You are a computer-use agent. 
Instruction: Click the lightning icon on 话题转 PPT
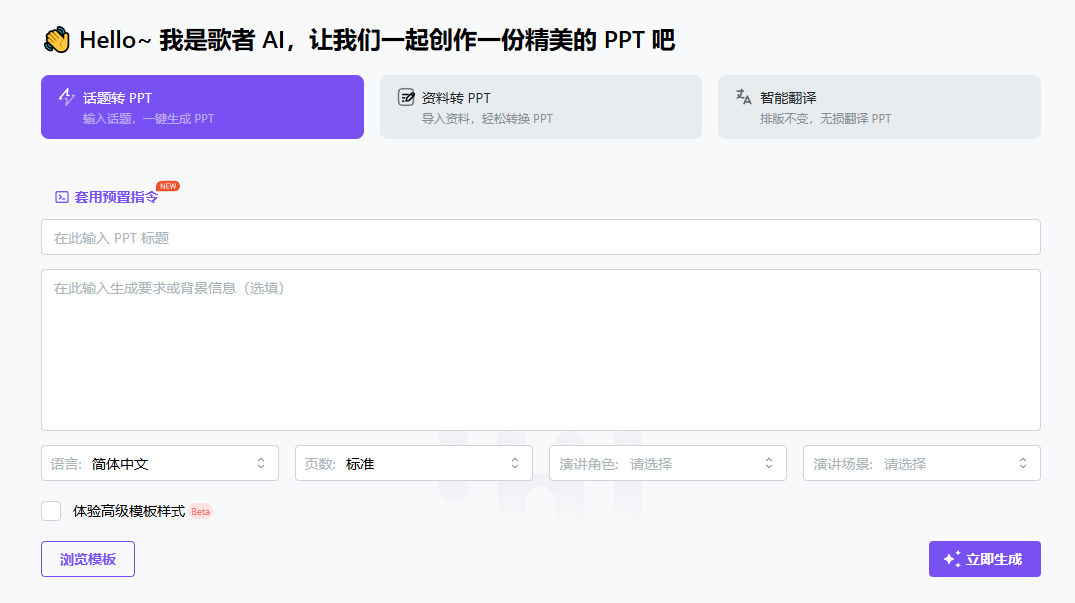[67, 97]
